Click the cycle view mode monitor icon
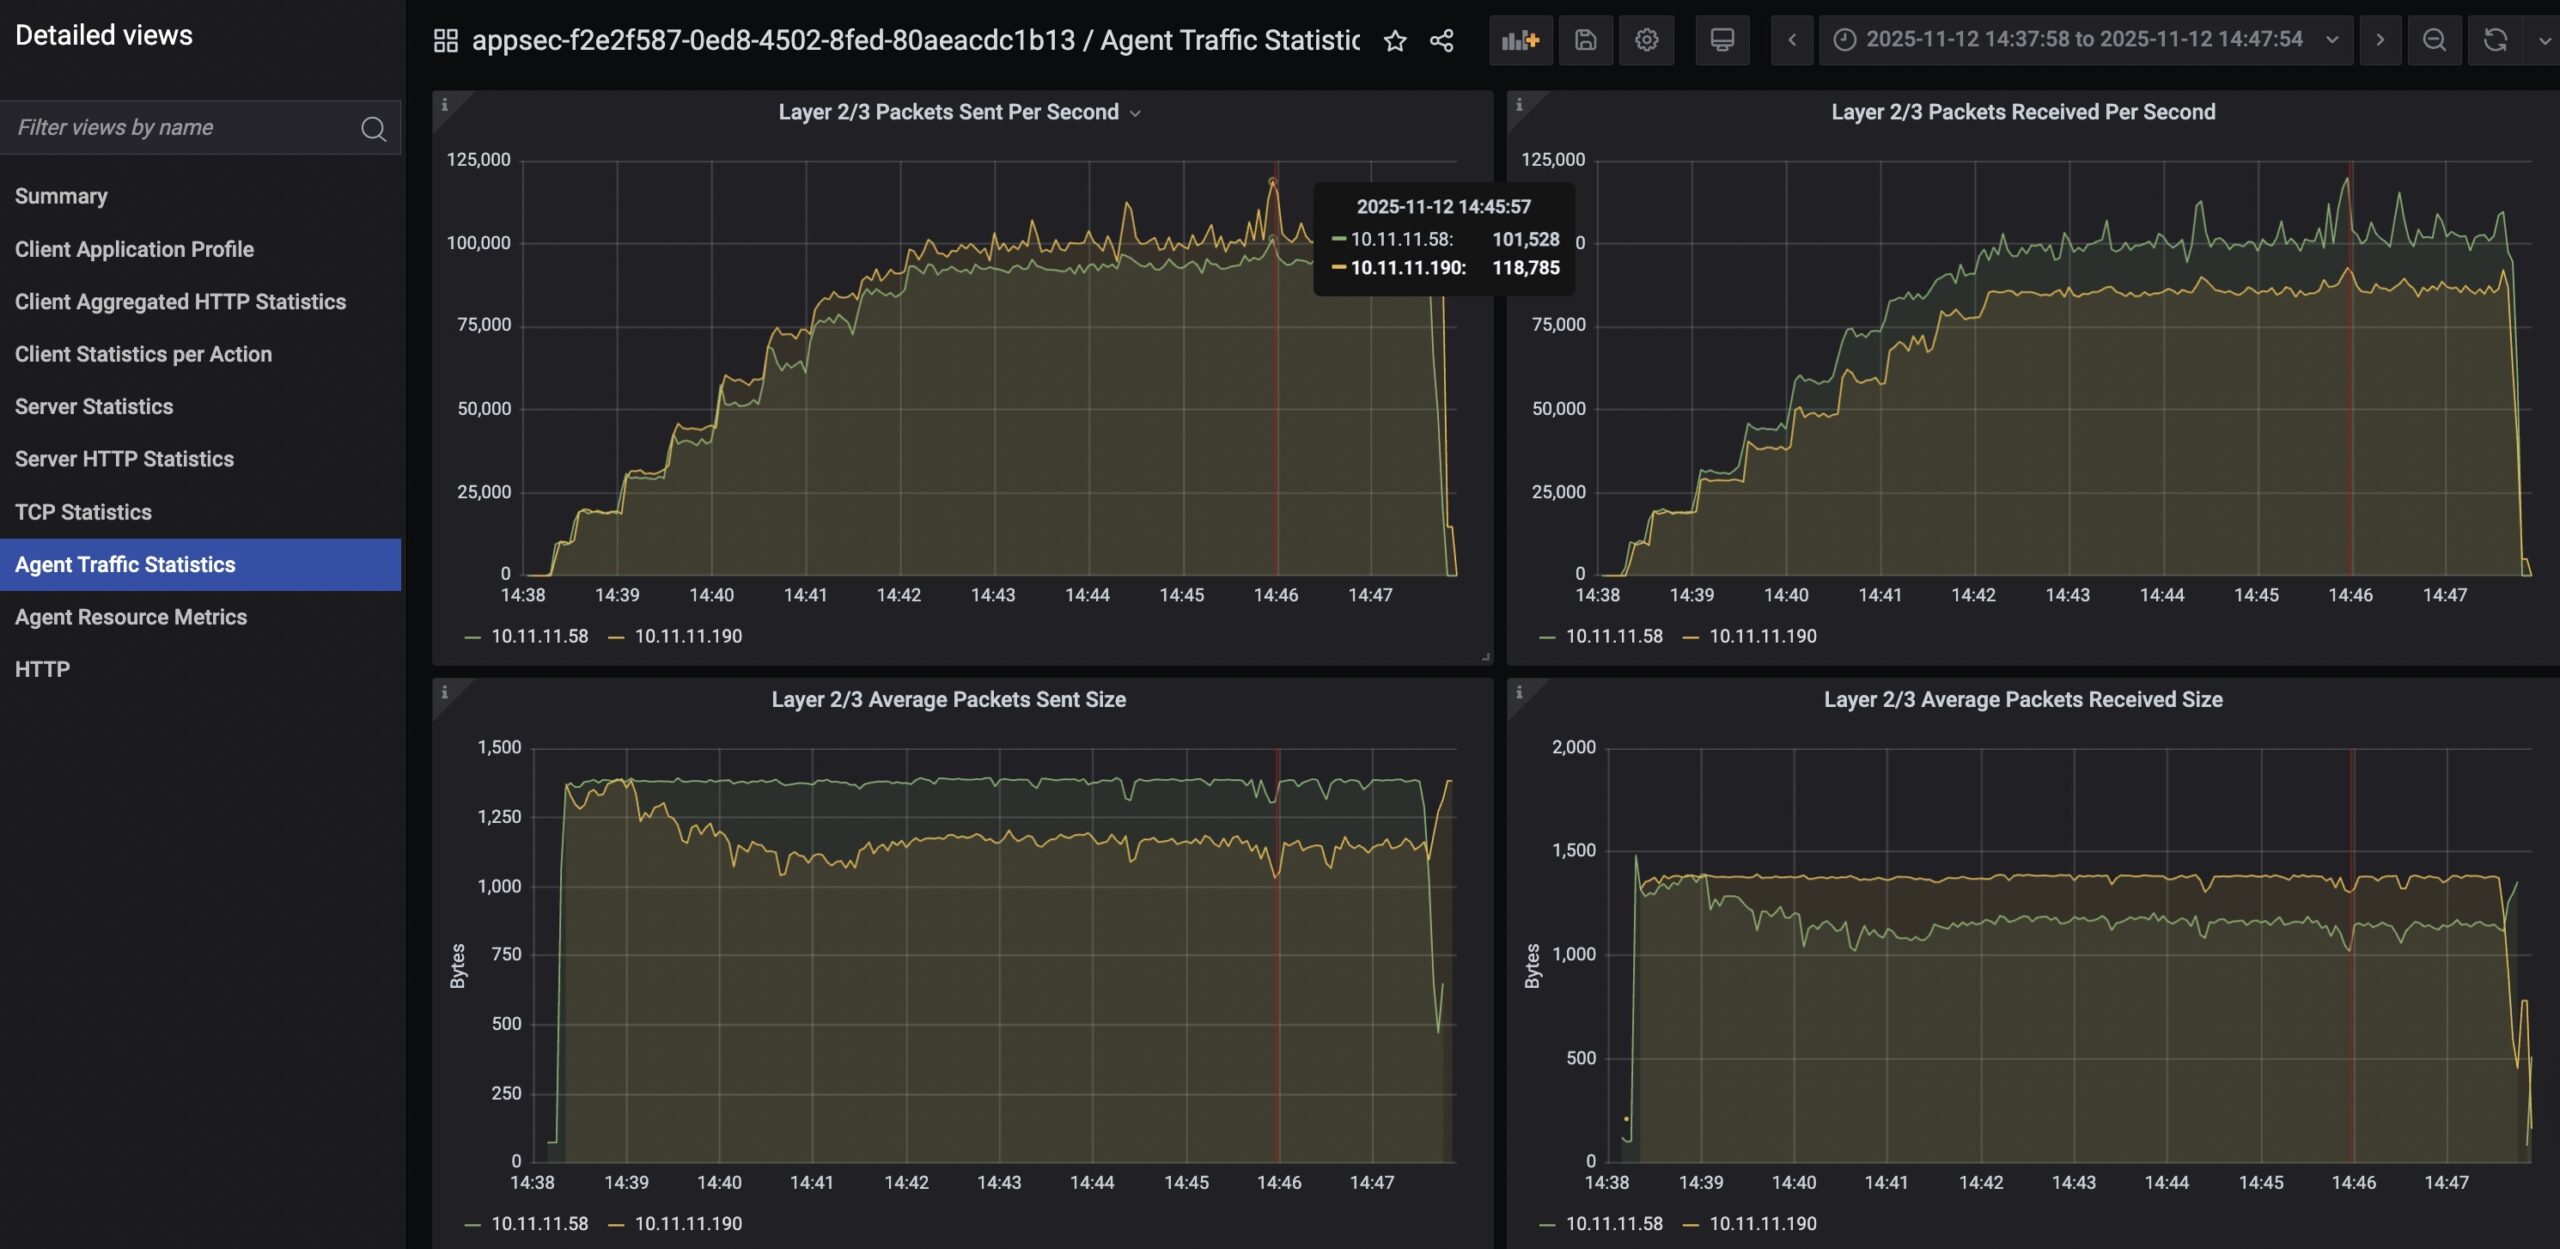 pos(1722,40)
